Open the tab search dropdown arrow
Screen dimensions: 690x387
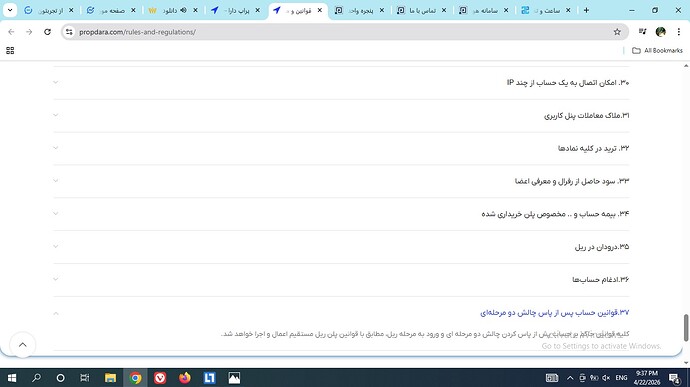10,10
